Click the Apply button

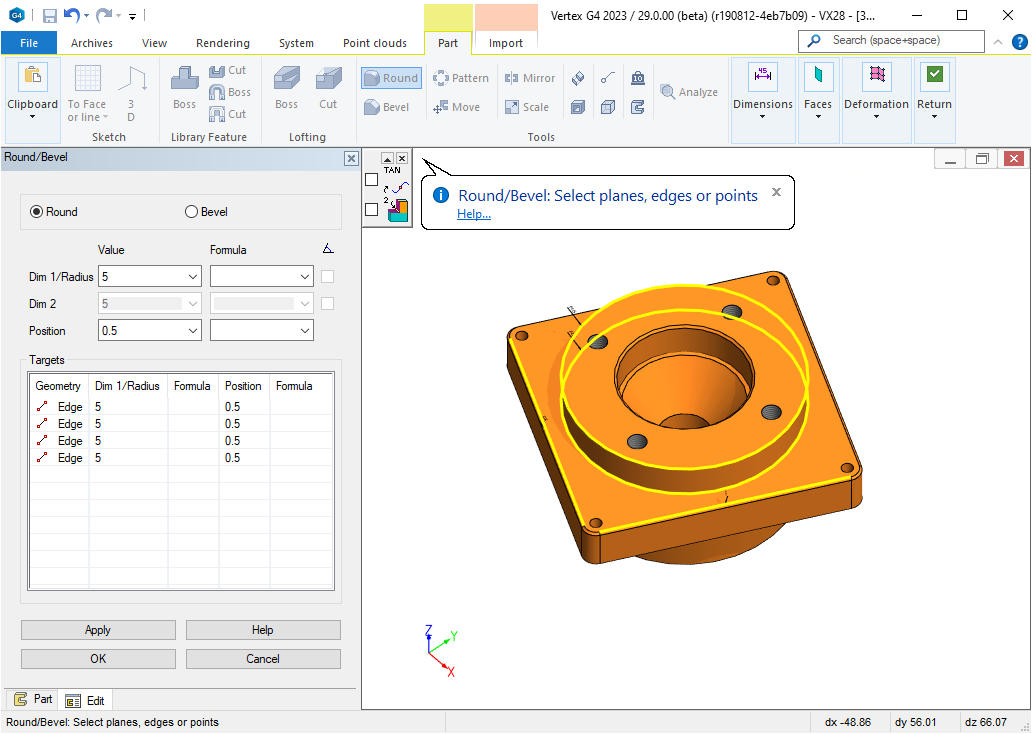pyautogui.click(x=98, y=630)
